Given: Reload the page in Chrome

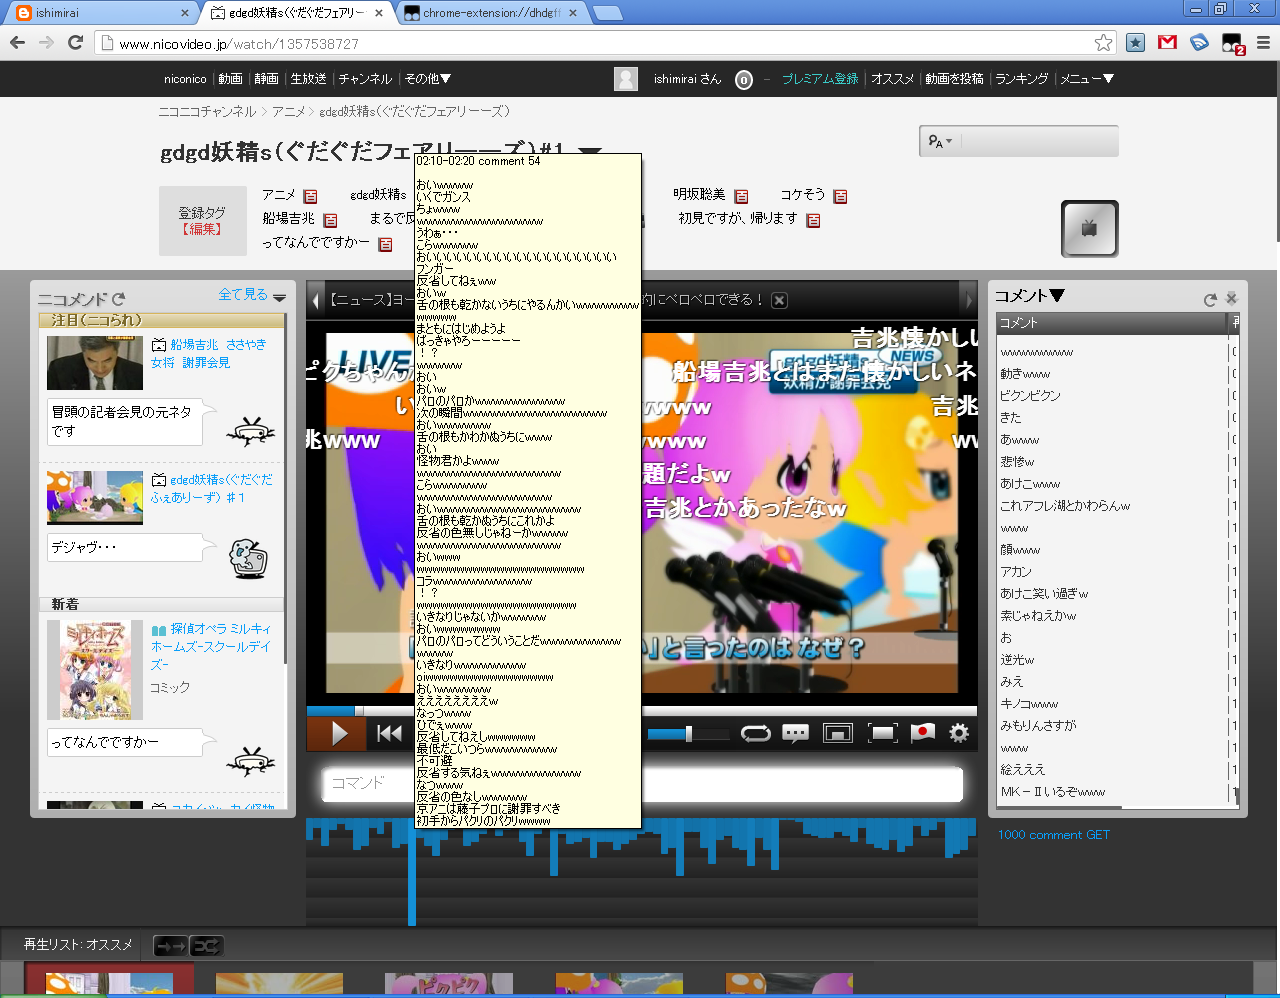Looking at the screenshot, I should [75, 42].
